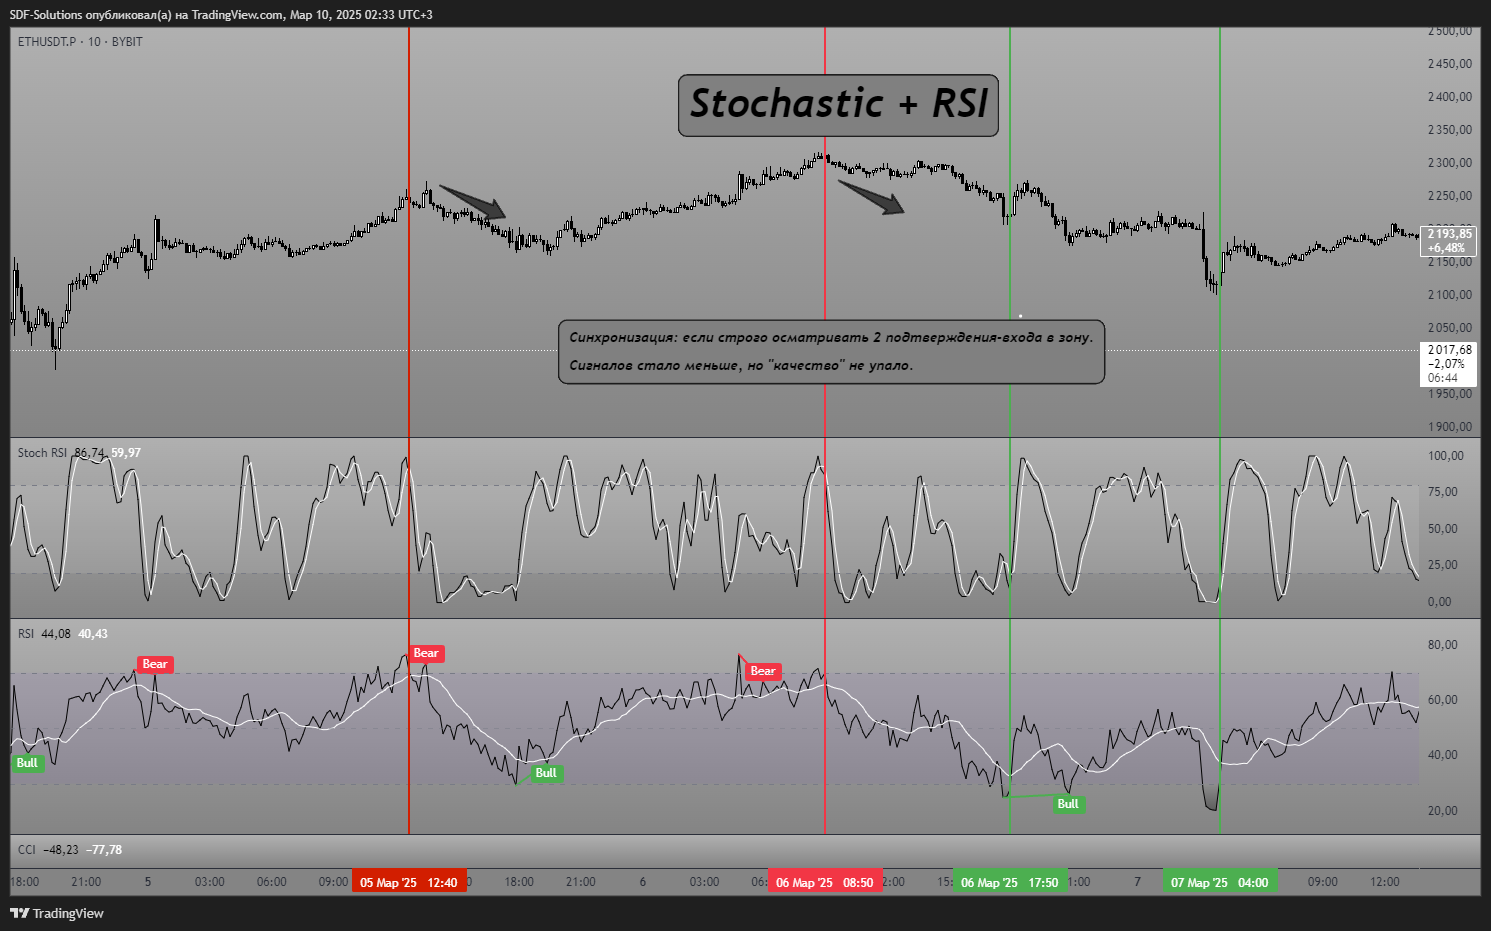Click the 05 Мар '25 12:40 date marker
This screenshot has width=1491, height=931.
point(409,882)
